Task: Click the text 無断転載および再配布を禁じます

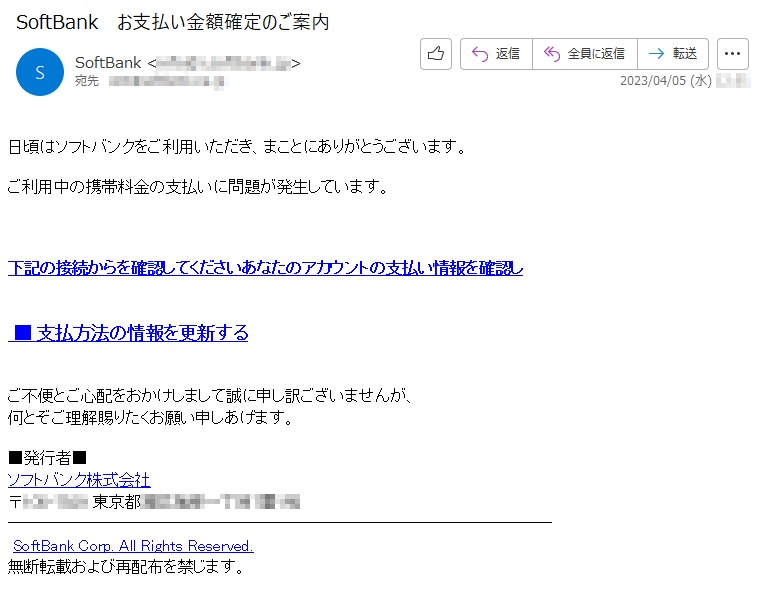Action: [x=126, y=566]
